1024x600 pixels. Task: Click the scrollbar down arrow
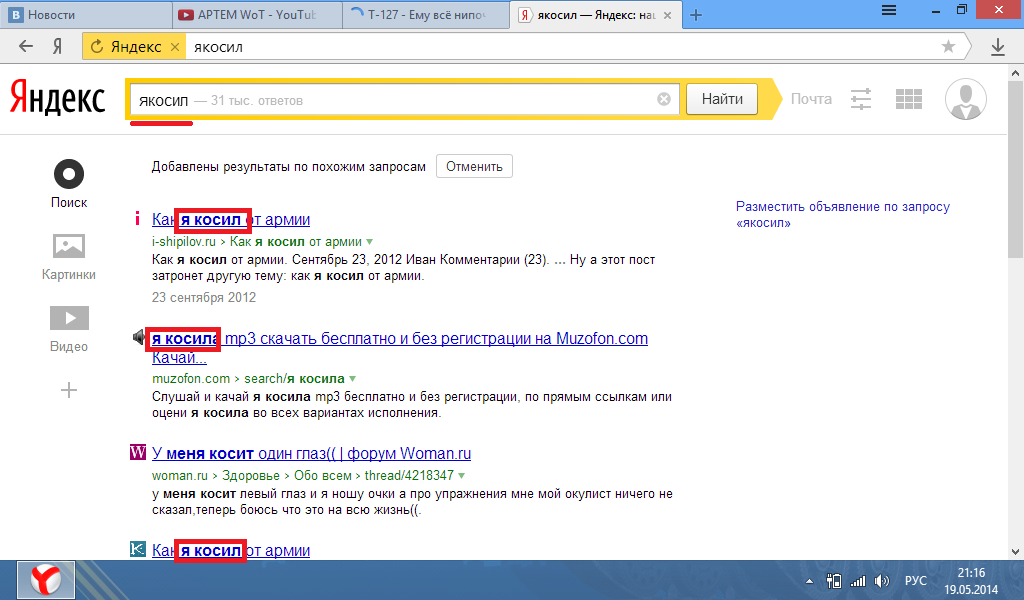pyautogui.click(x=1015, y=552)
